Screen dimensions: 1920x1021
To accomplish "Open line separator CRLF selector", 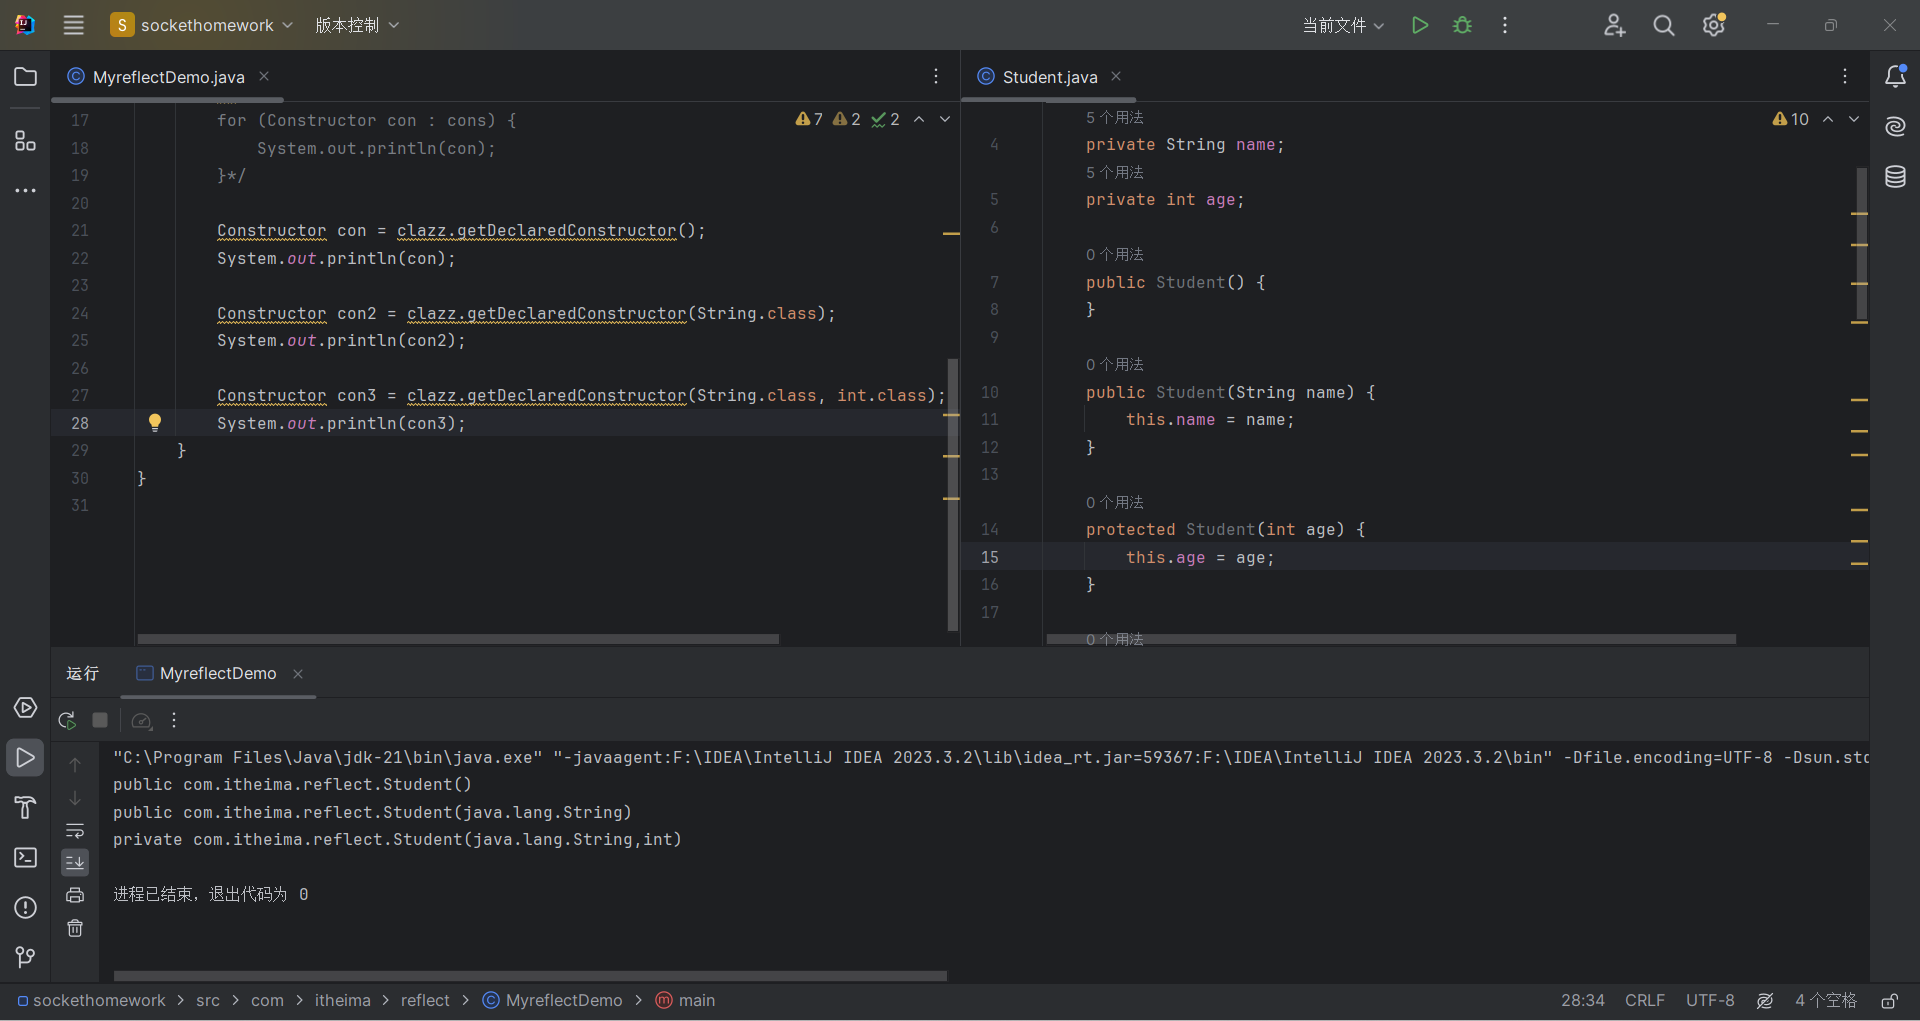I will 1644,1000.
